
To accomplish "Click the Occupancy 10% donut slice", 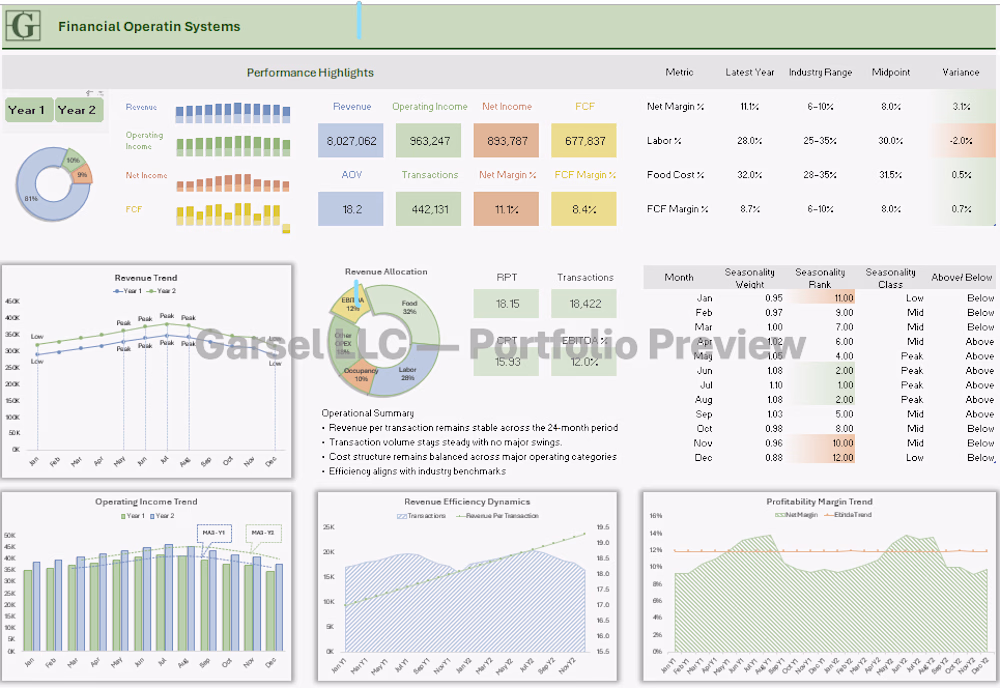I will pos(359,375).
